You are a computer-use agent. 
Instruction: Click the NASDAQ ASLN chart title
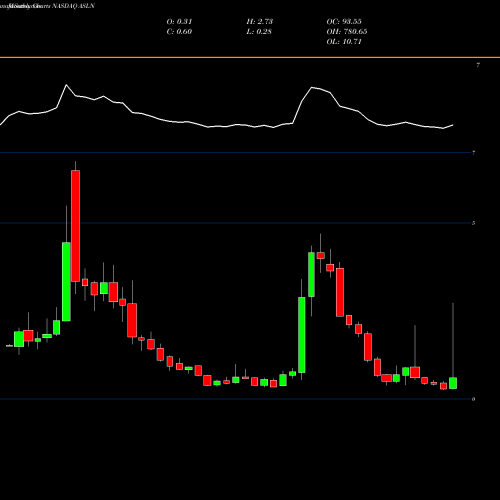click(48, 6)
